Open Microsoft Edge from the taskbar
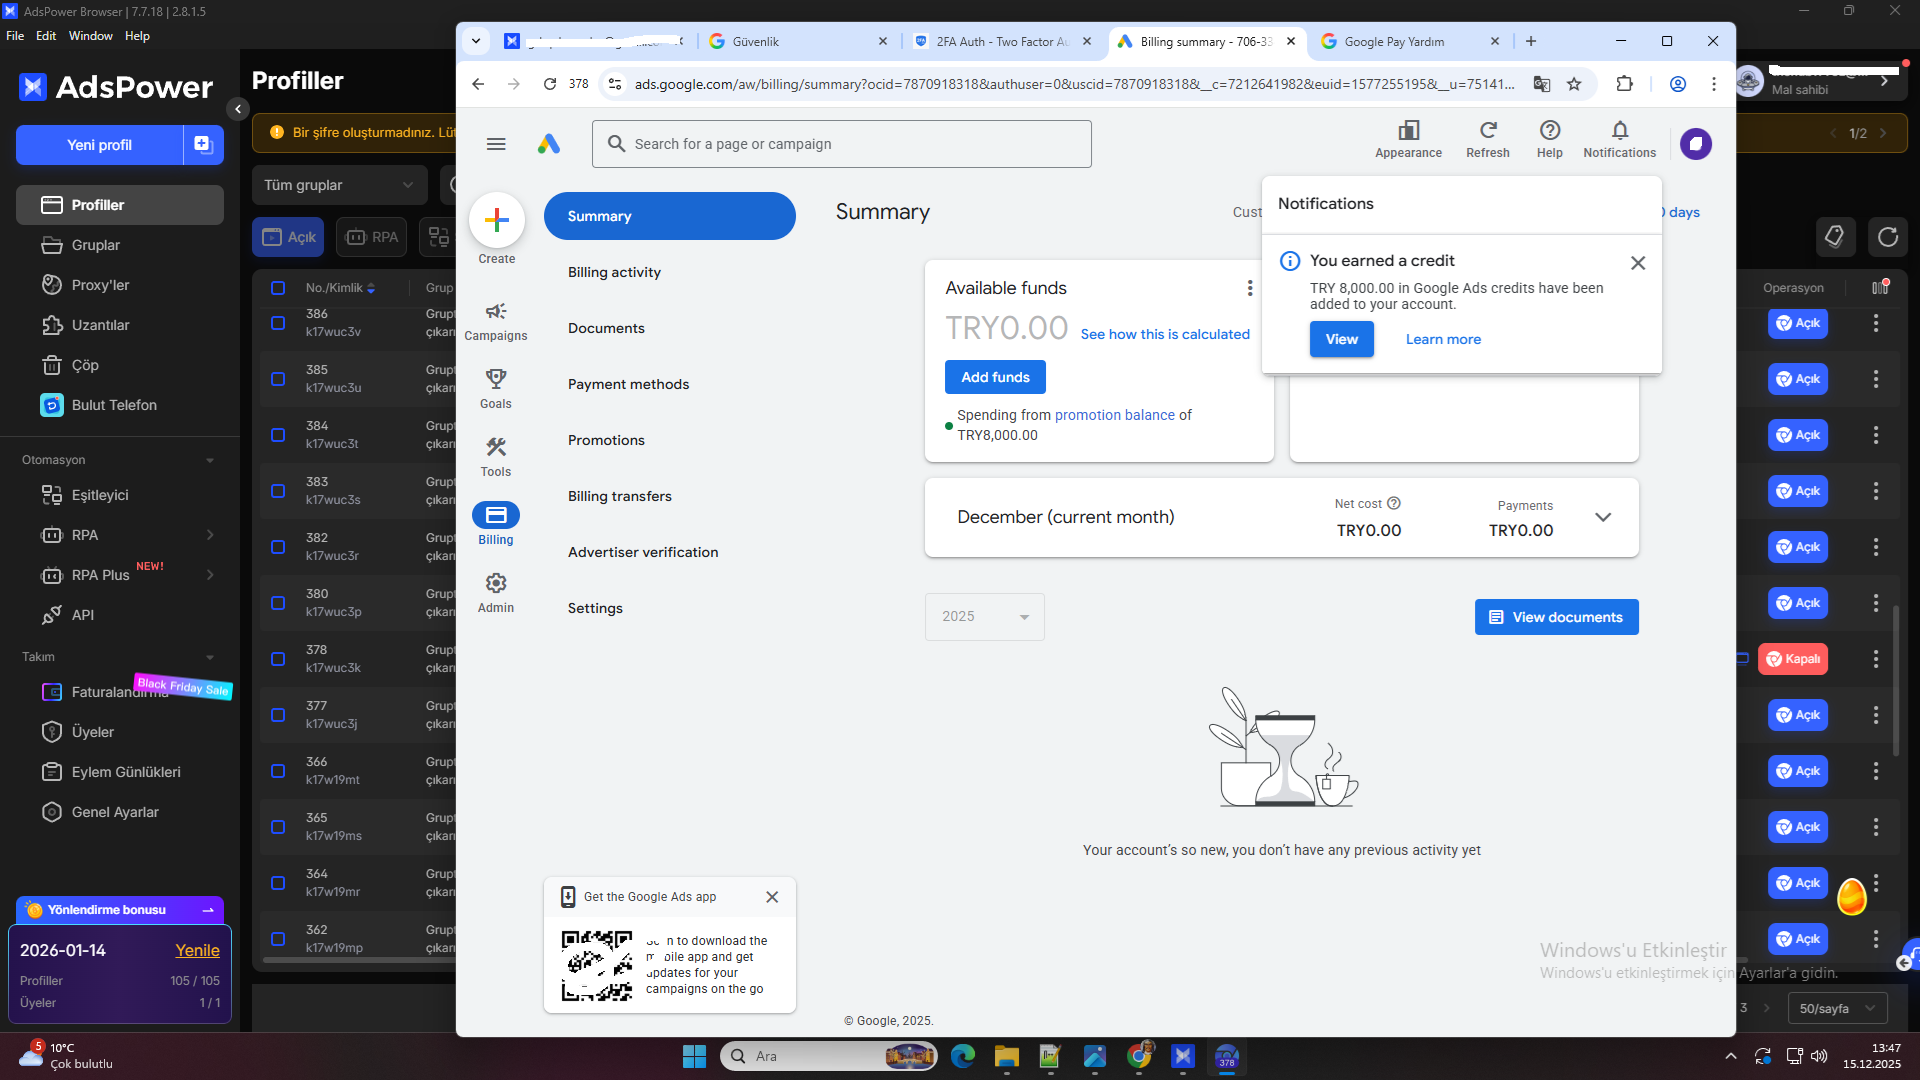 963,1056
